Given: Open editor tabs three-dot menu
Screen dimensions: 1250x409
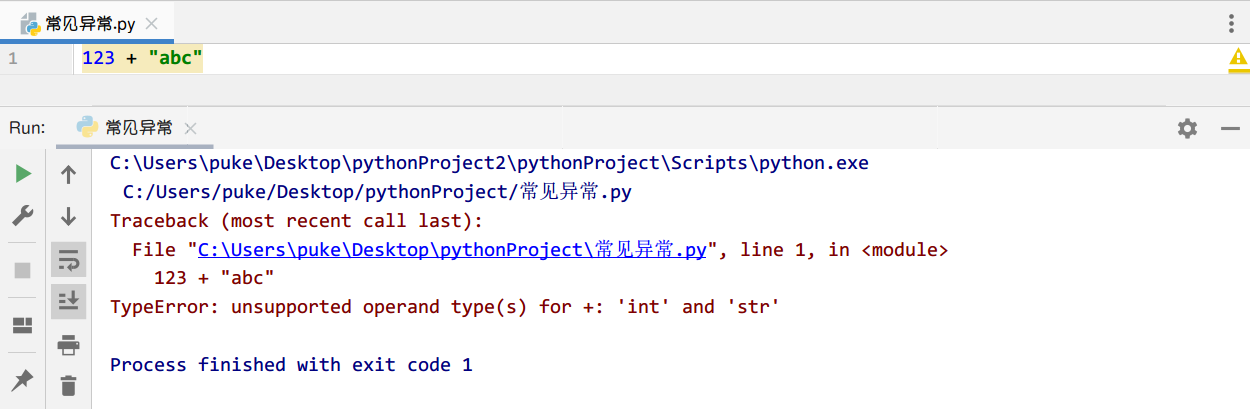Looking at the screenshot, I should pos(1231,23).
